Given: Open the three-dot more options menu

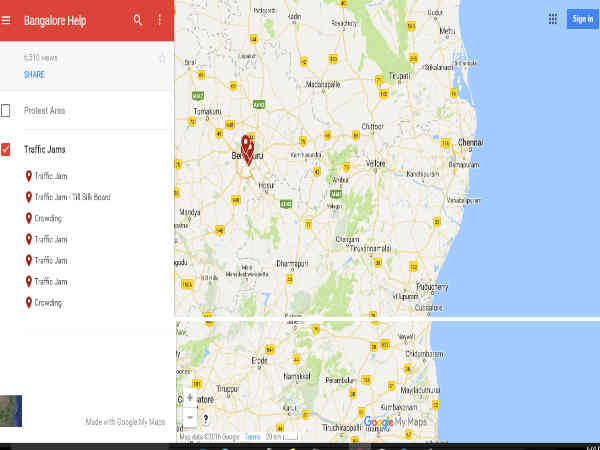Looking at the screenshot, I should click(x=159, y=20).
